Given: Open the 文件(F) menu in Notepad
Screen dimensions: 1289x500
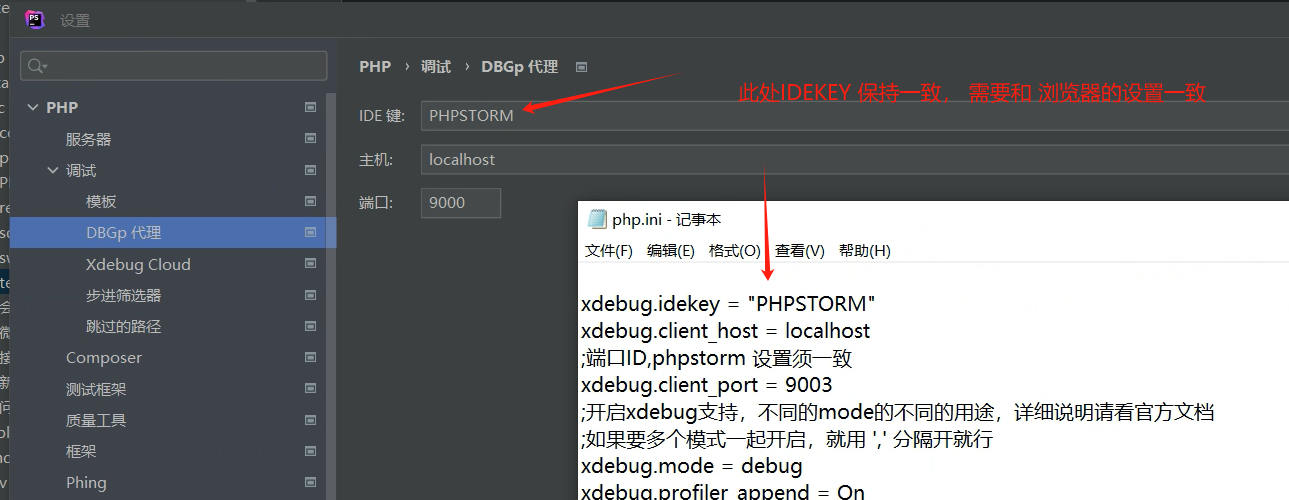Looking at the screenshot, I should coord(609,250).
